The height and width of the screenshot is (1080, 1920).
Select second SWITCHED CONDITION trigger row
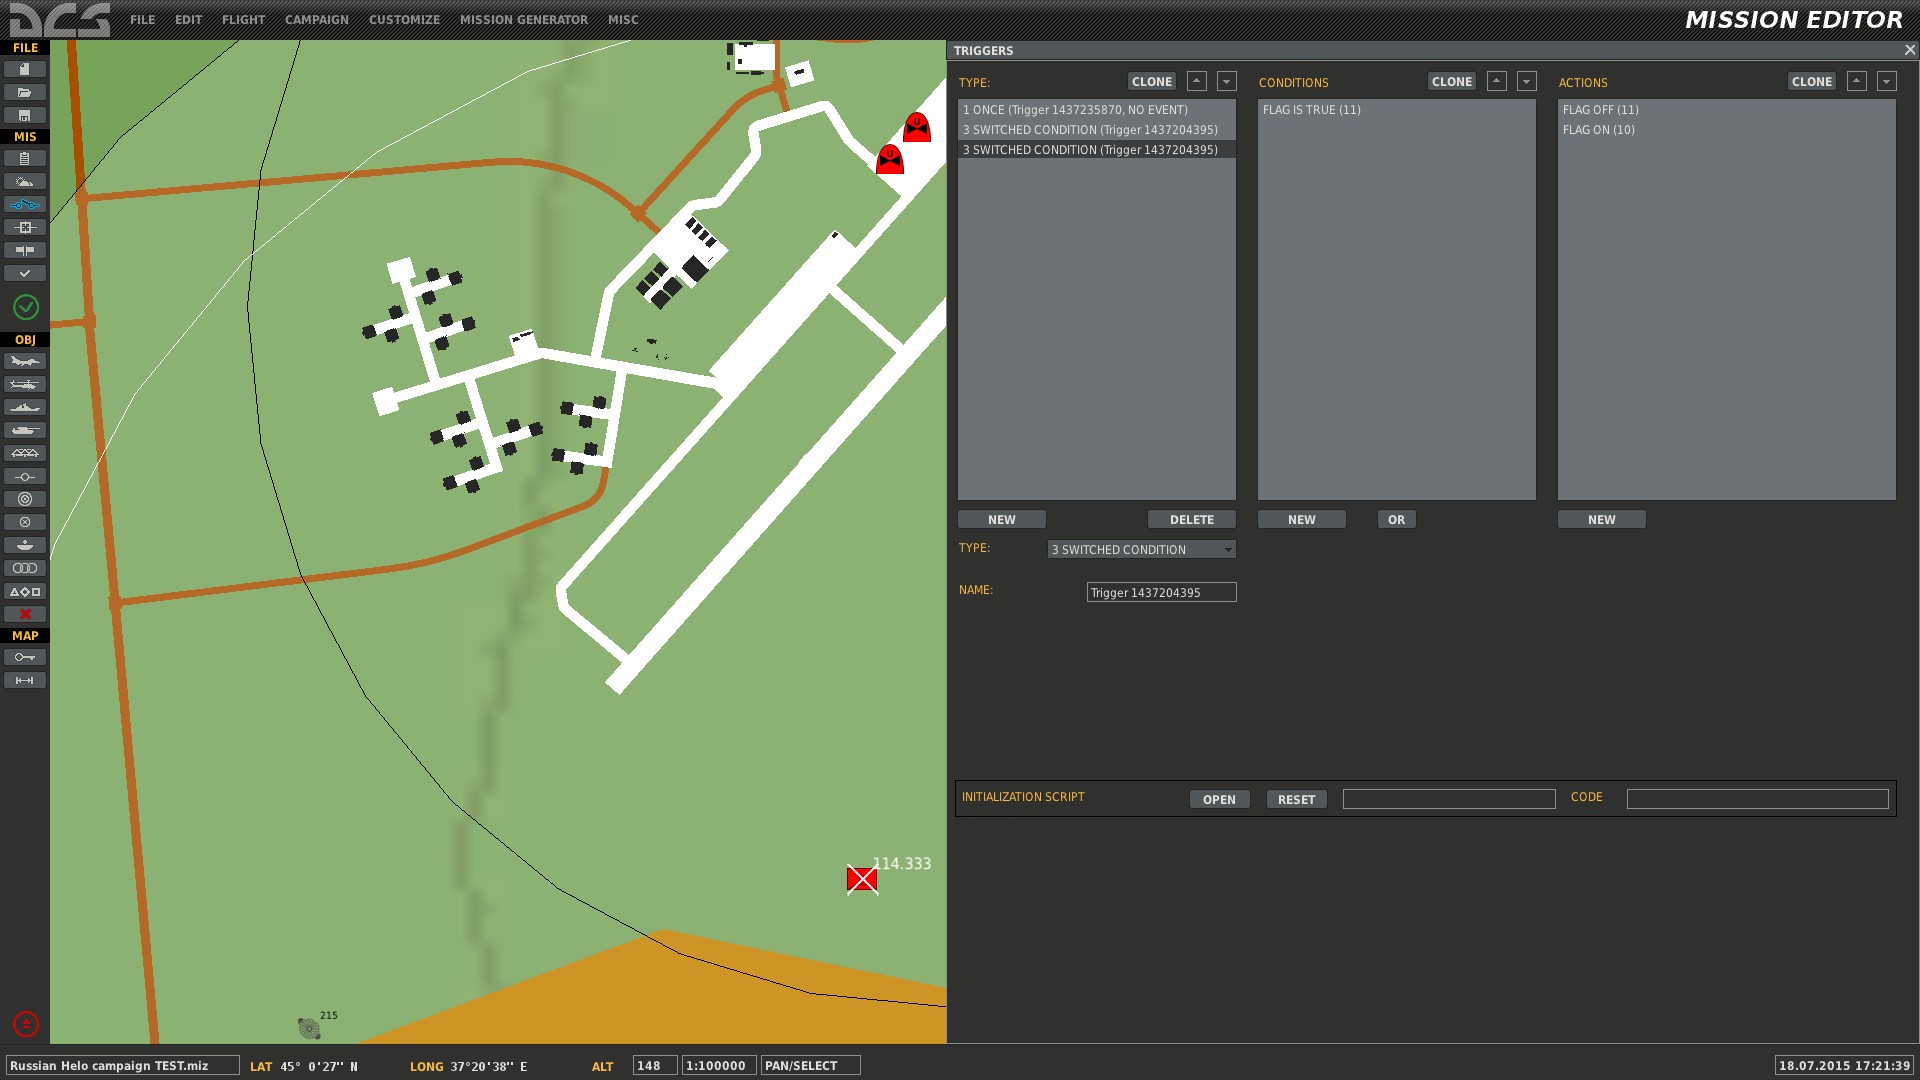1097,130
